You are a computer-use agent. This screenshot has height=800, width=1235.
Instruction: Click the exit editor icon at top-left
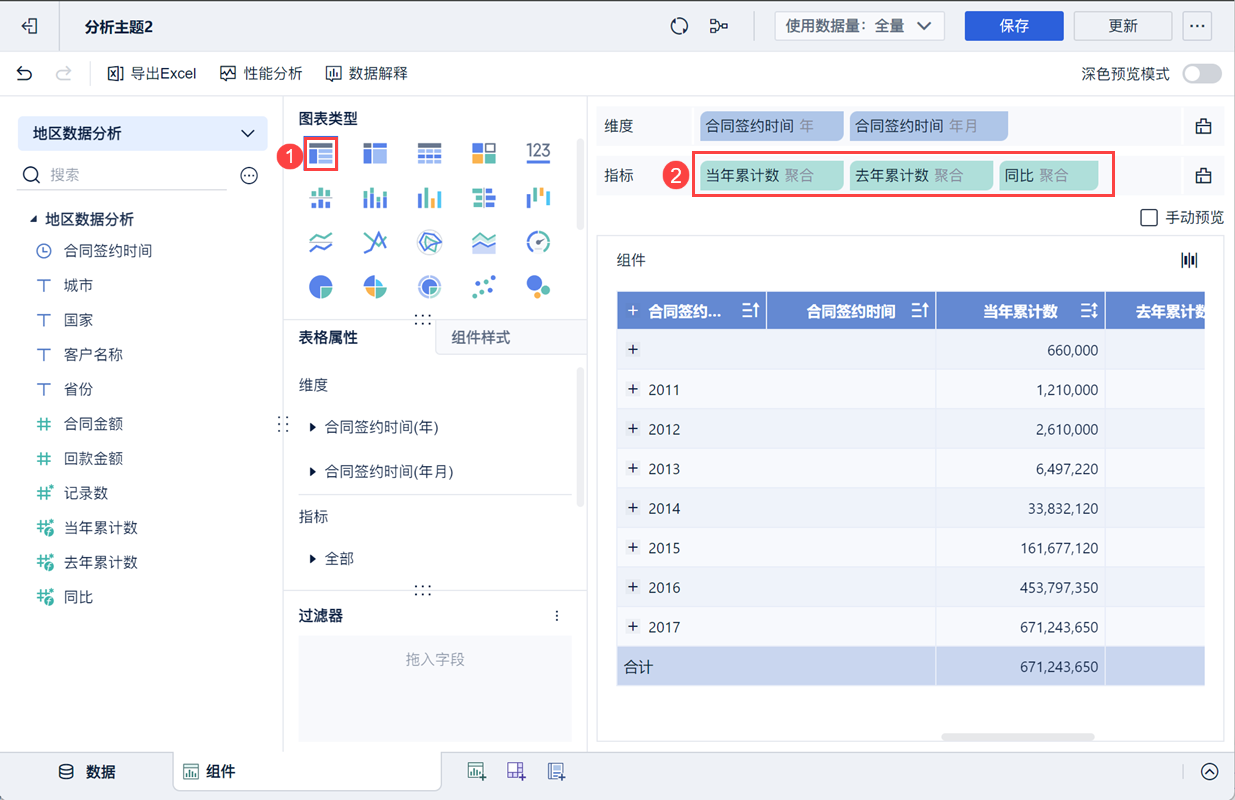click(29, 26)
